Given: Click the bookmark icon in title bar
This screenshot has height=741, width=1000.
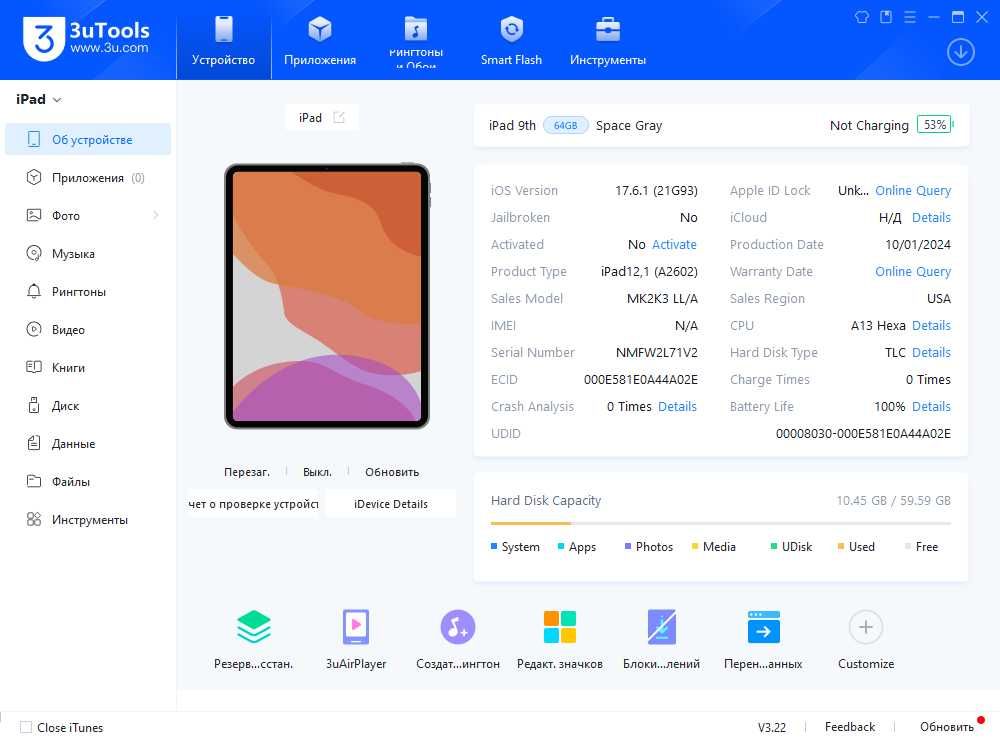Looking at the screenshot, I should coord(886,17).
